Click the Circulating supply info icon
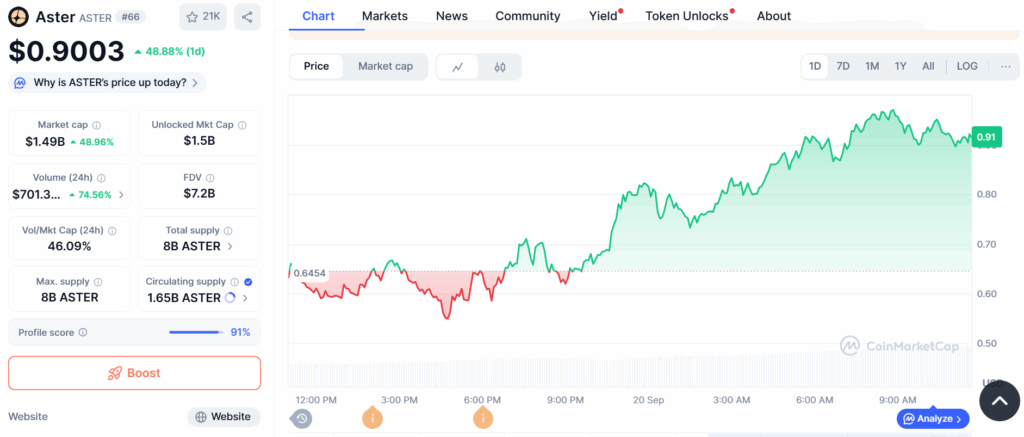The image size is (1024, 437). click(x=234, y=282)
